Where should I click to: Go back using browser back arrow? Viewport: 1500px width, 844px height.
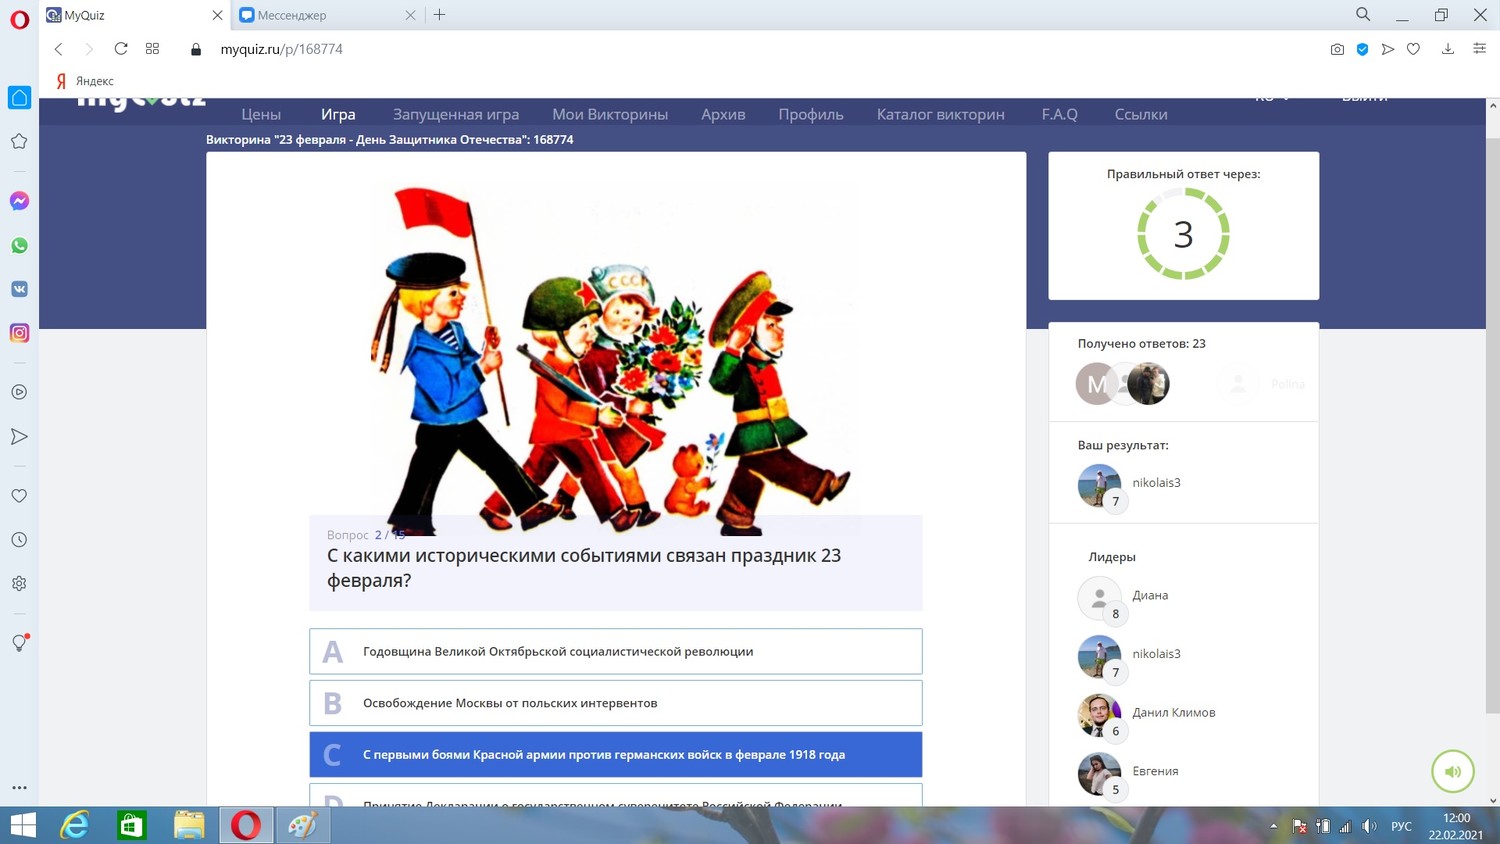point(58,49)
